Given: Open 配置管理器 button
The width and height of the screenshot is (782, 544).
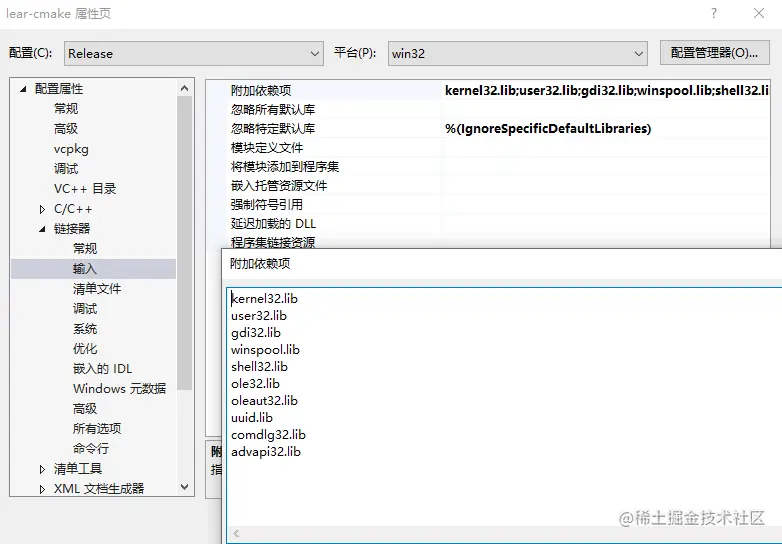Looking at the screenshot, I should [x=714, y=53].
